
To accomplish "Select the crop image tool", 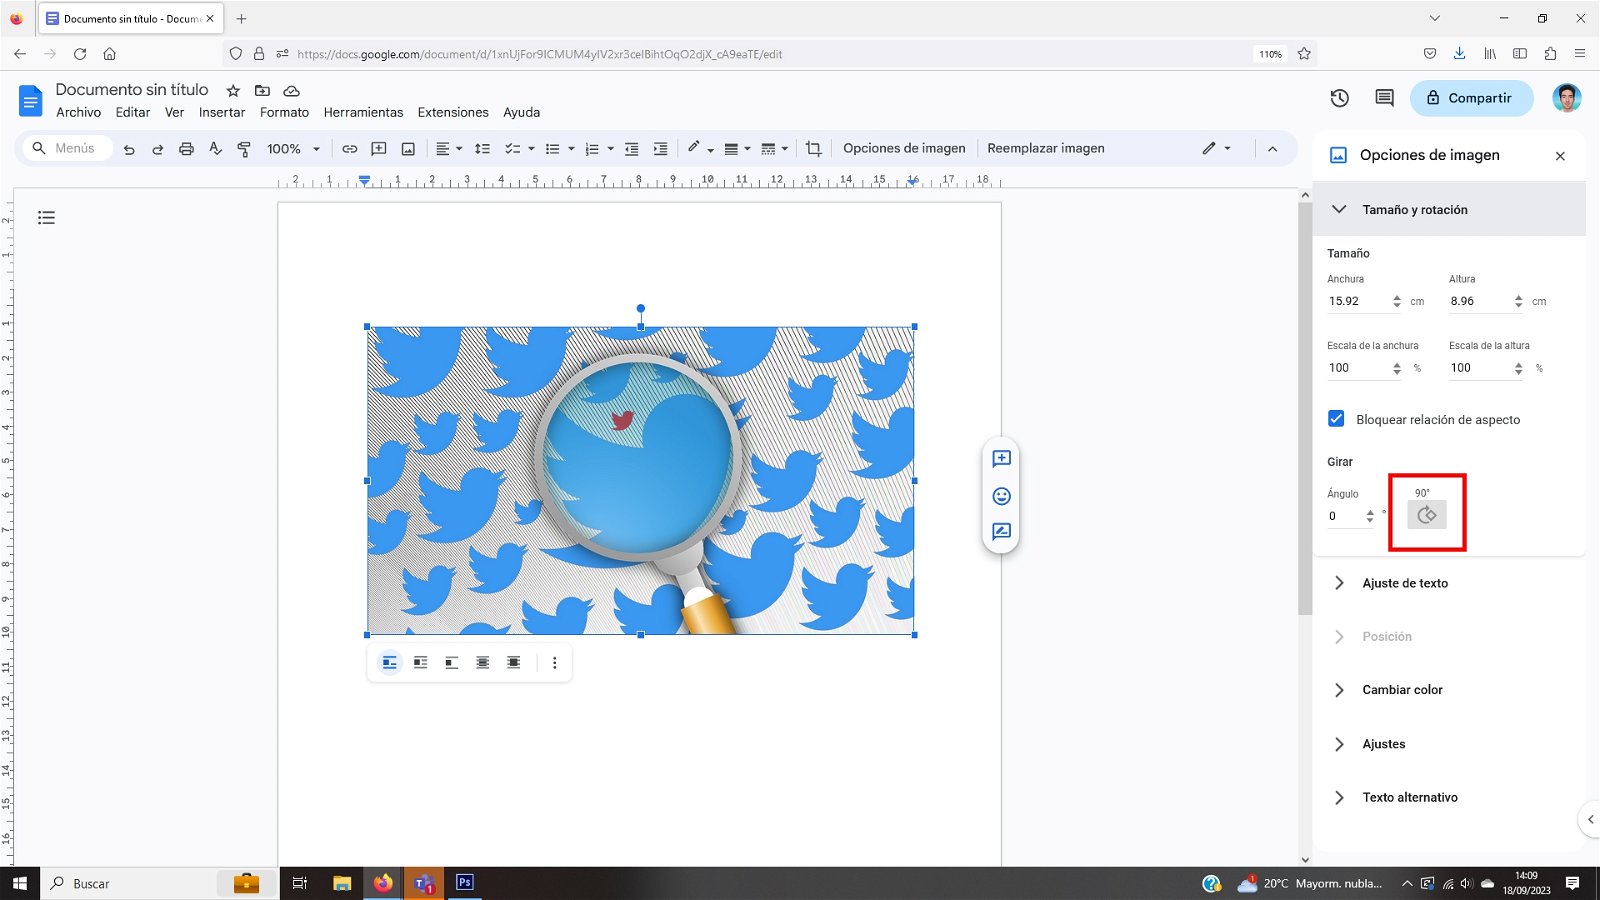I will click(x=813, y=149).
